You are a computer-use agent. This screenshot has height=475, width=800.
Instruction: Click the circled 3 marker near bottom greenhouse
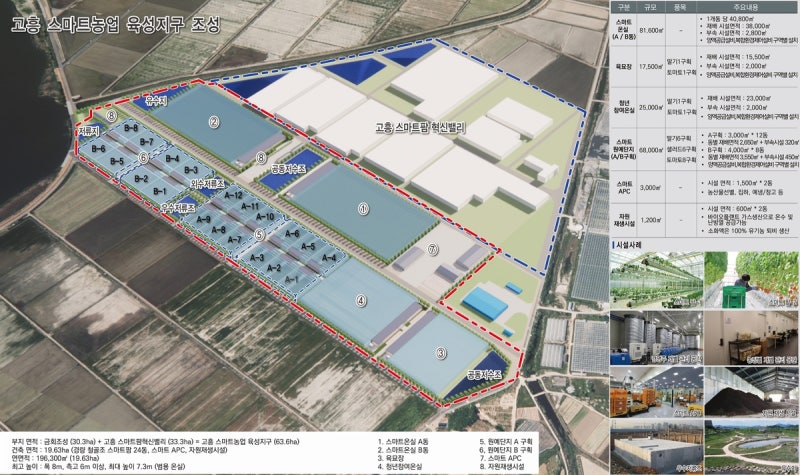[441, 353]
